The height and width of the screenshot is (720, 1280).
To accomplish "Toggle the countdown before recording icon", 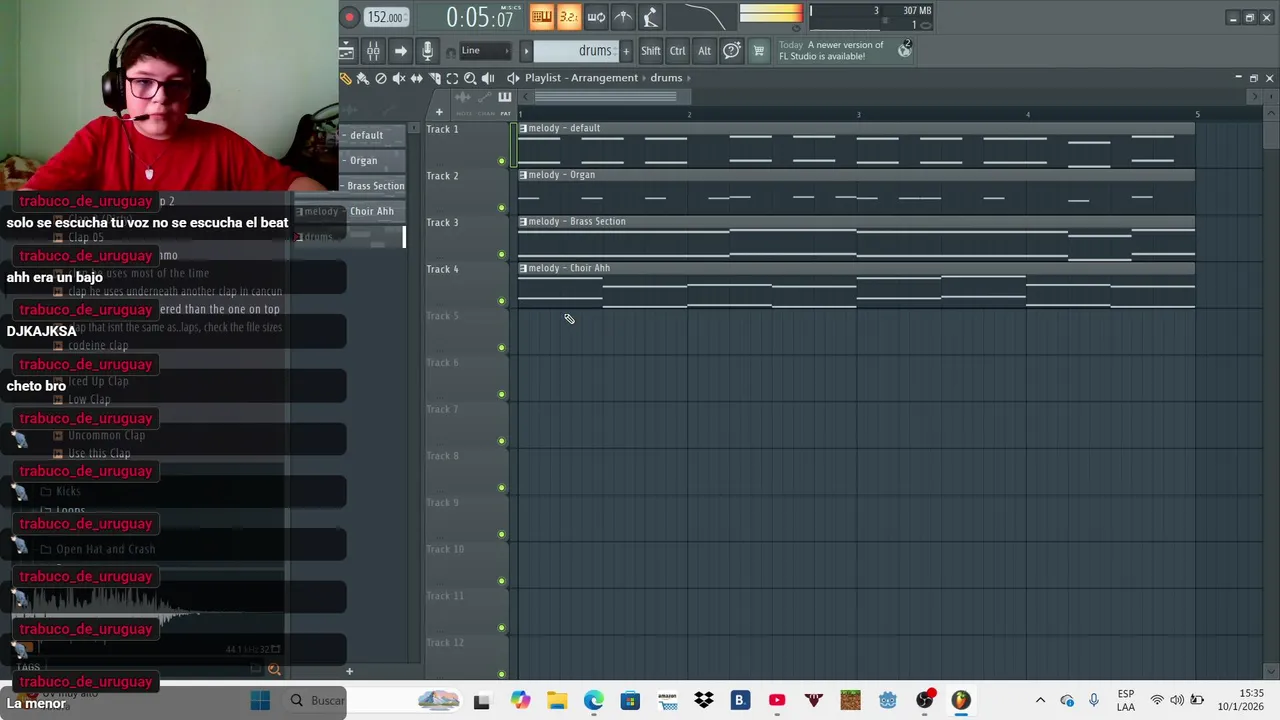I will point(568,16).
